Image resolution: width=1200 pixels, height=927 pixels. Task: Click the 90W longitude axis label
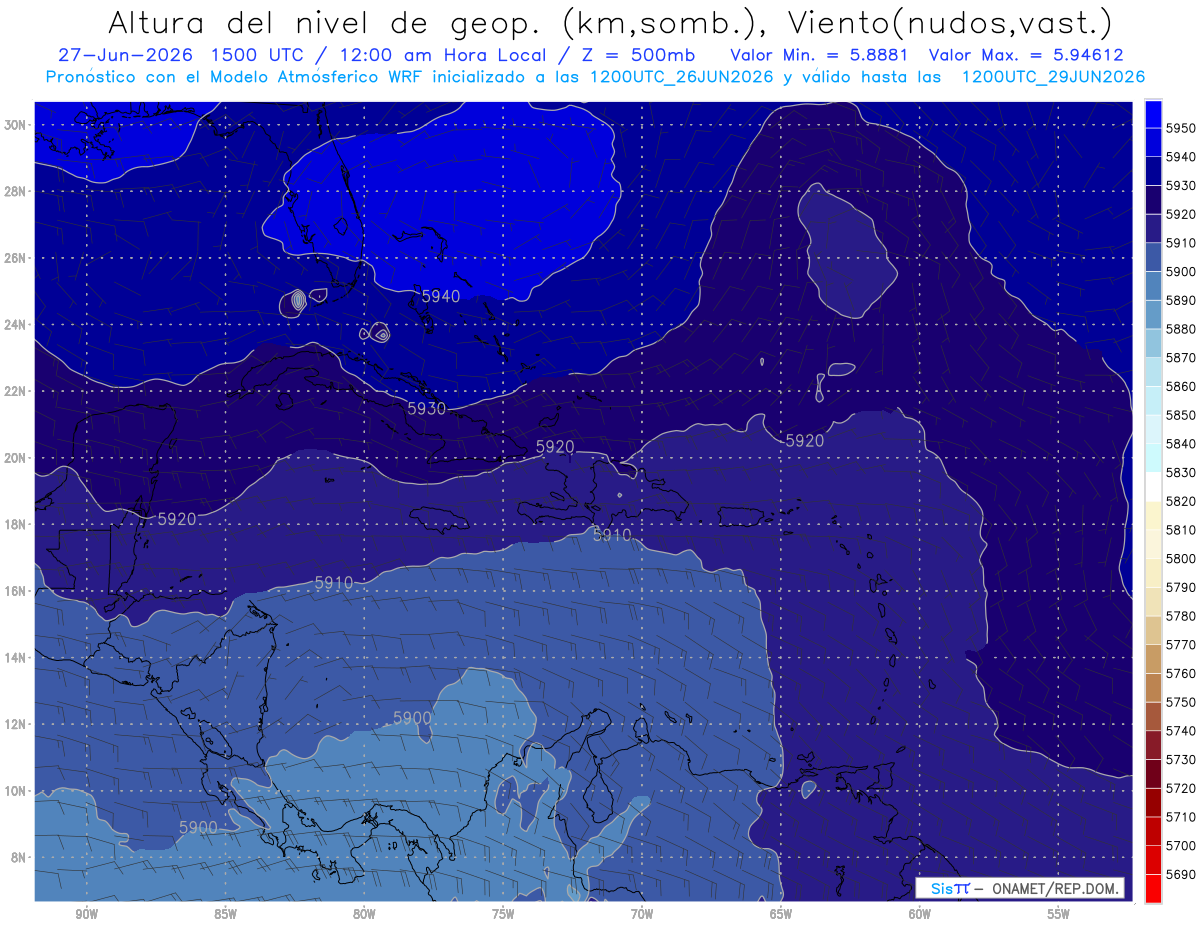[86, 914]
